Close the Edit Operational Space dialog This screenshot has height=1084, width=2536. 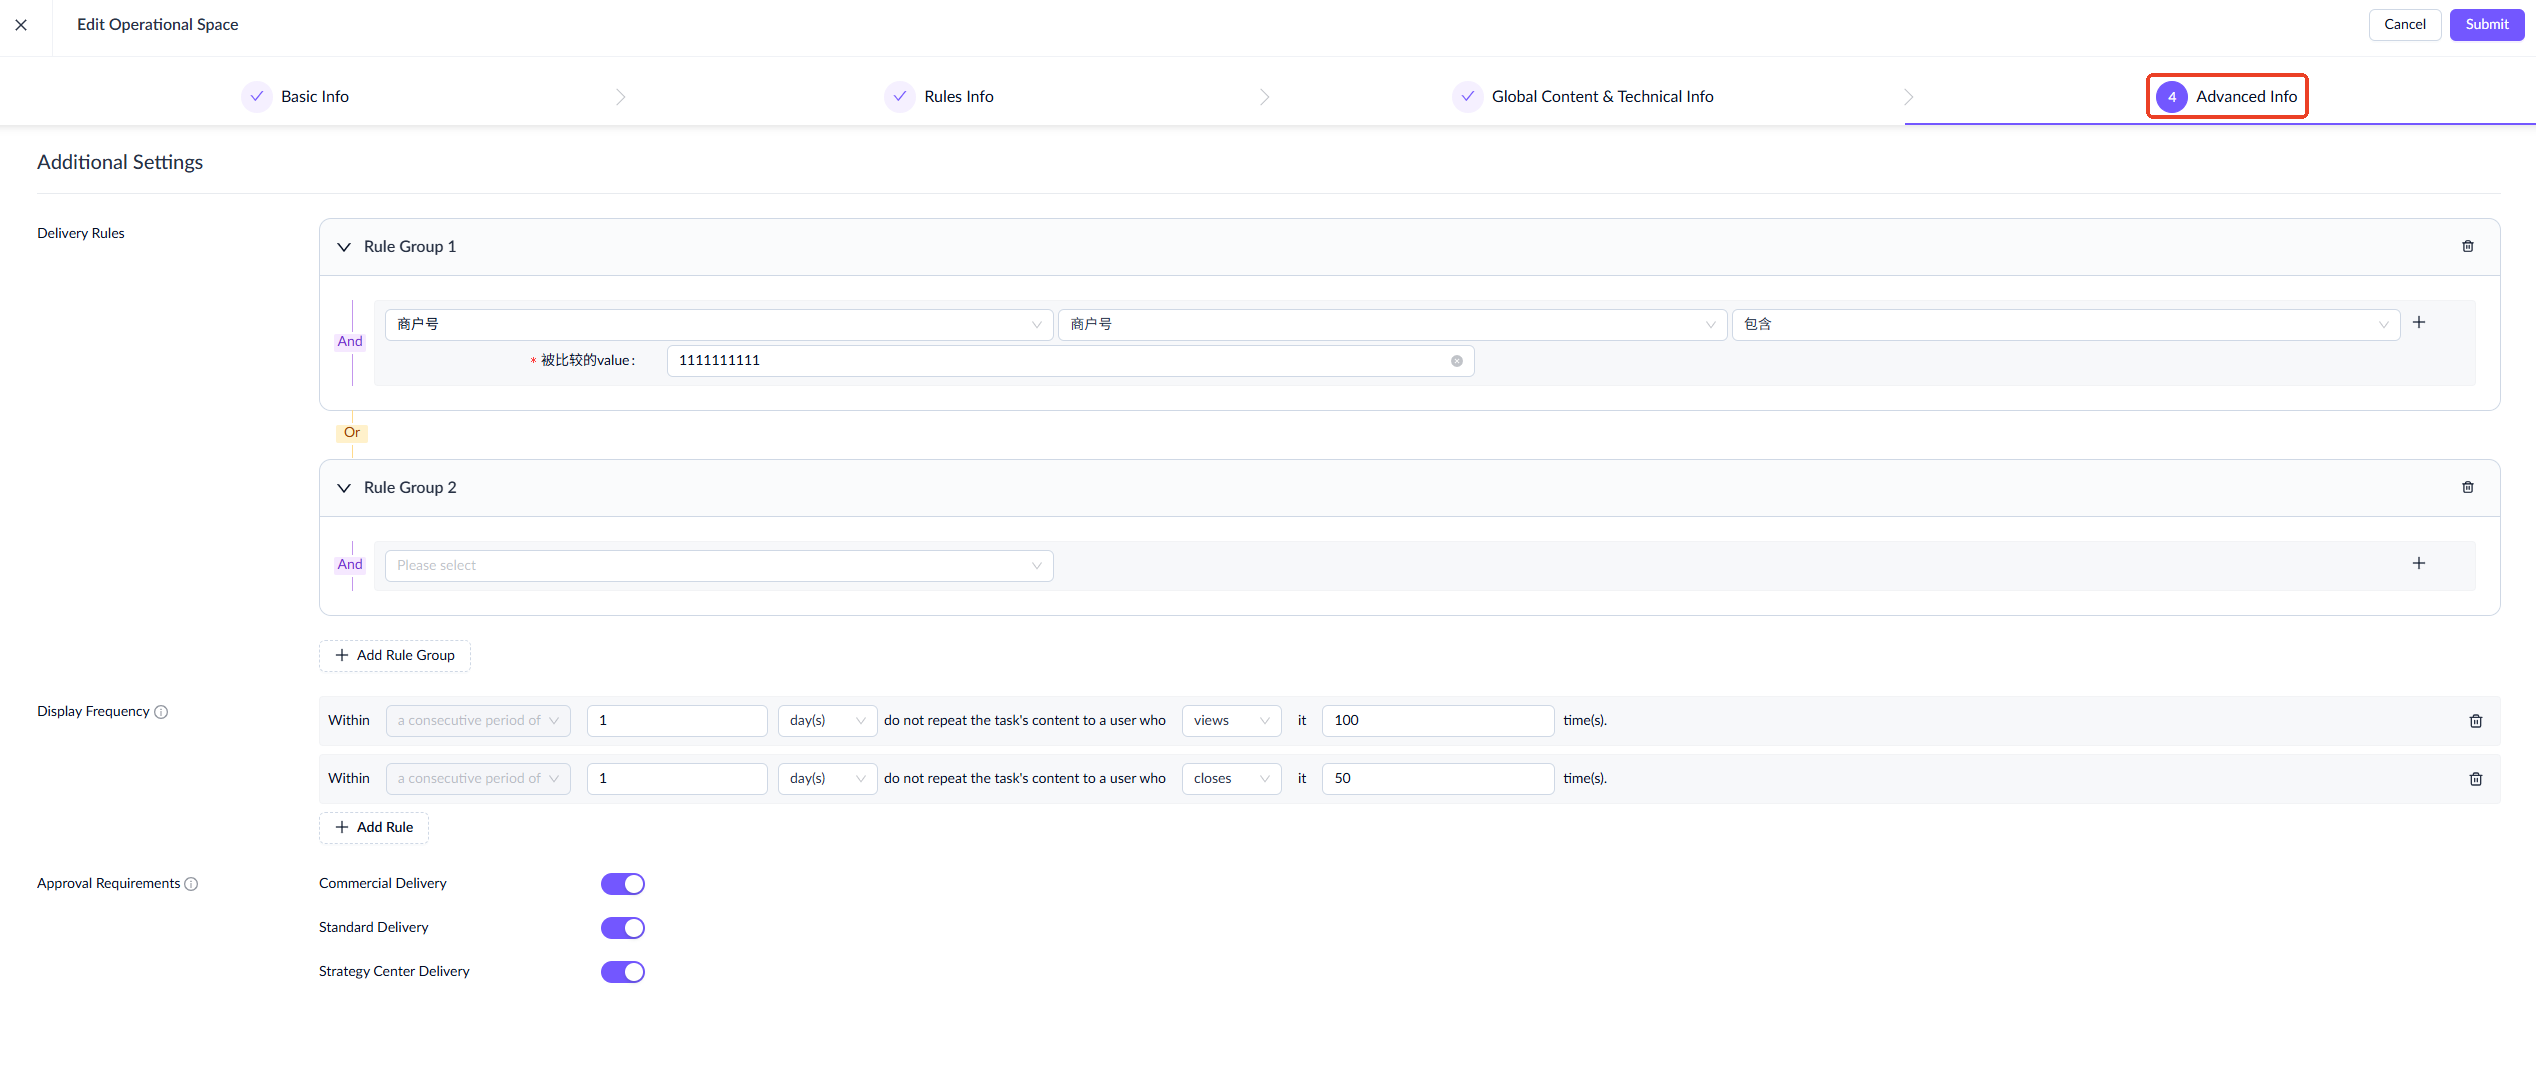point(21,24)
